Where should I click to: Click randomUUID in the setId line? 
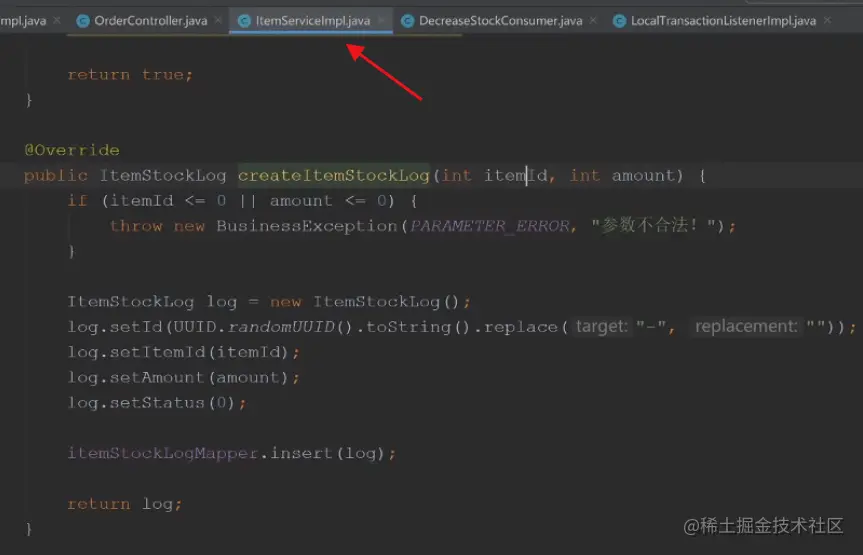pos(281,327)
